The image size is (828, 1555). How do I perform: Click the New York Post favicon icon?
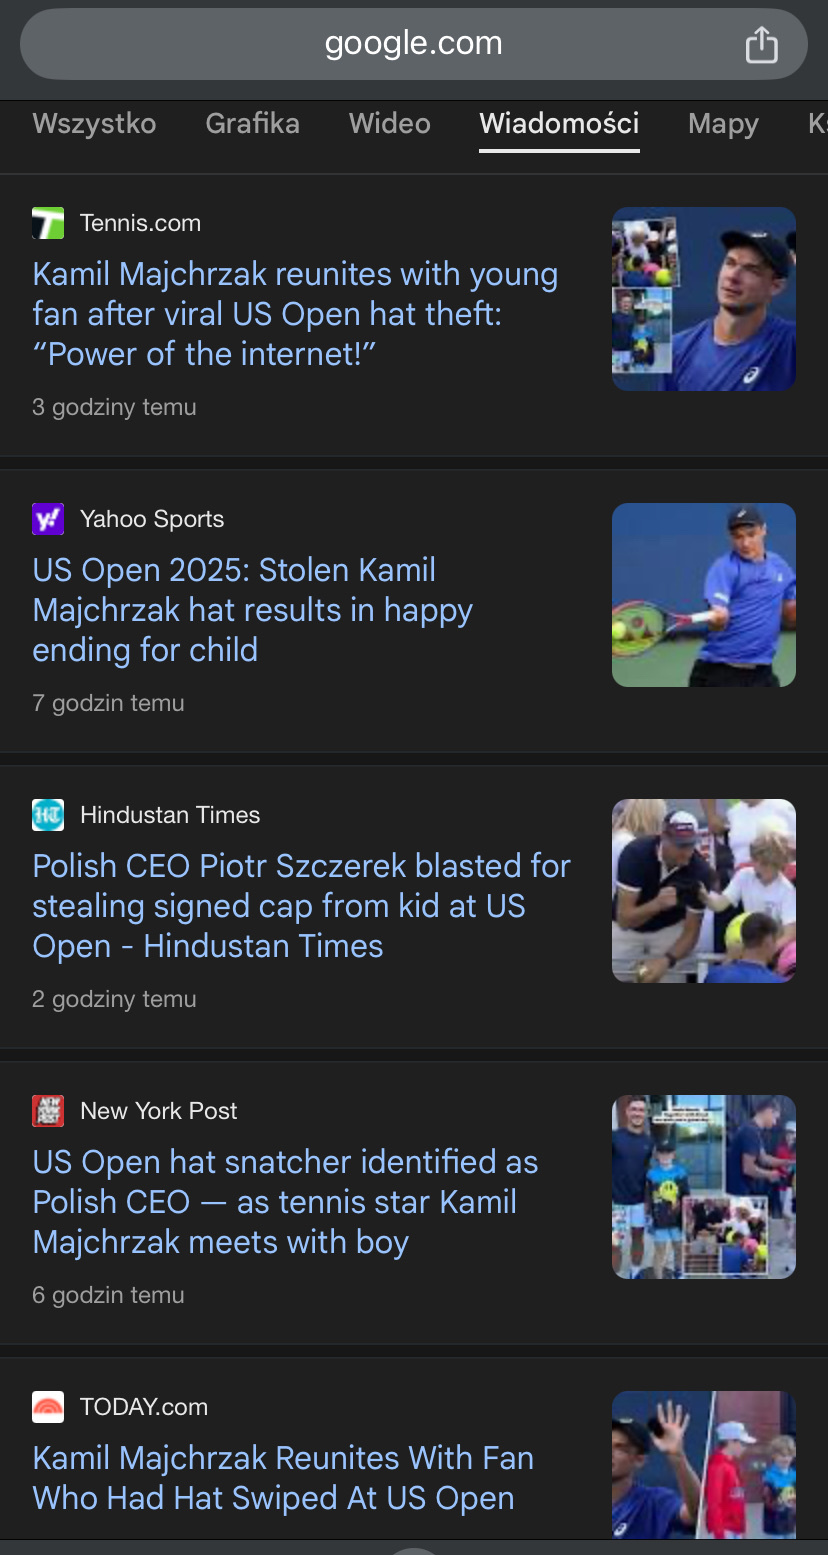pyautogui.click(x=48, y=1111)
